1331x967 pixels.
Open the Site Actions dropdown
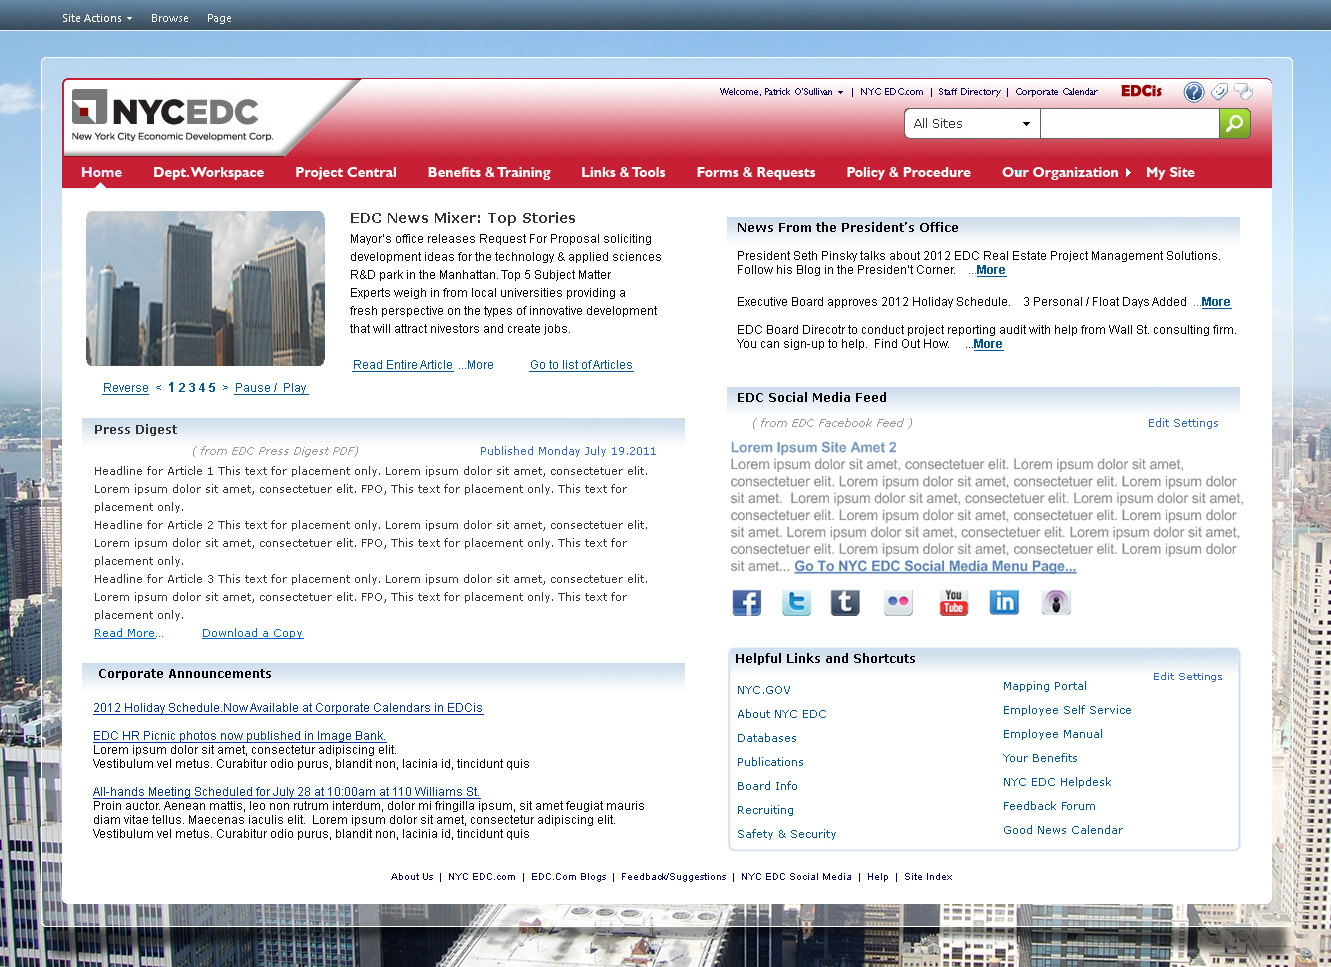[x=97, y=18]
